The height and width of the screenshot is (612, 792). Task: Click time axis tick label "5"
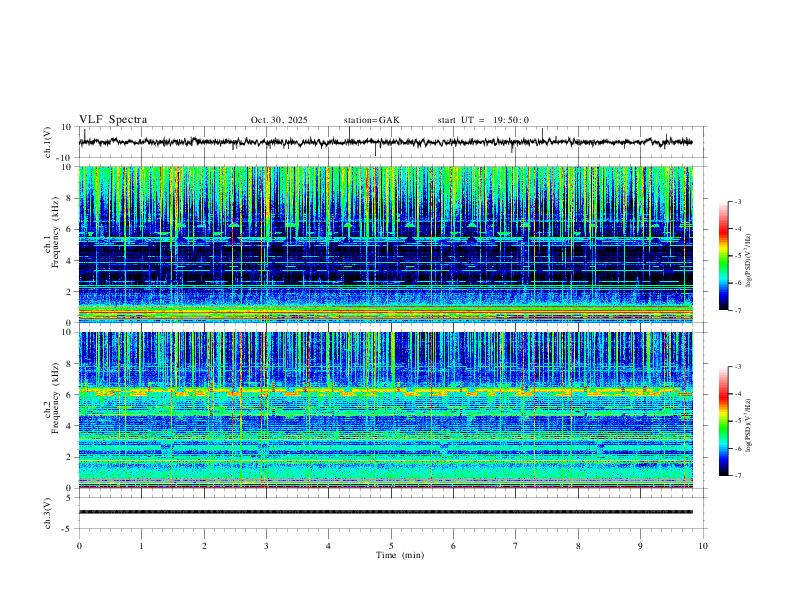(391, 546)
